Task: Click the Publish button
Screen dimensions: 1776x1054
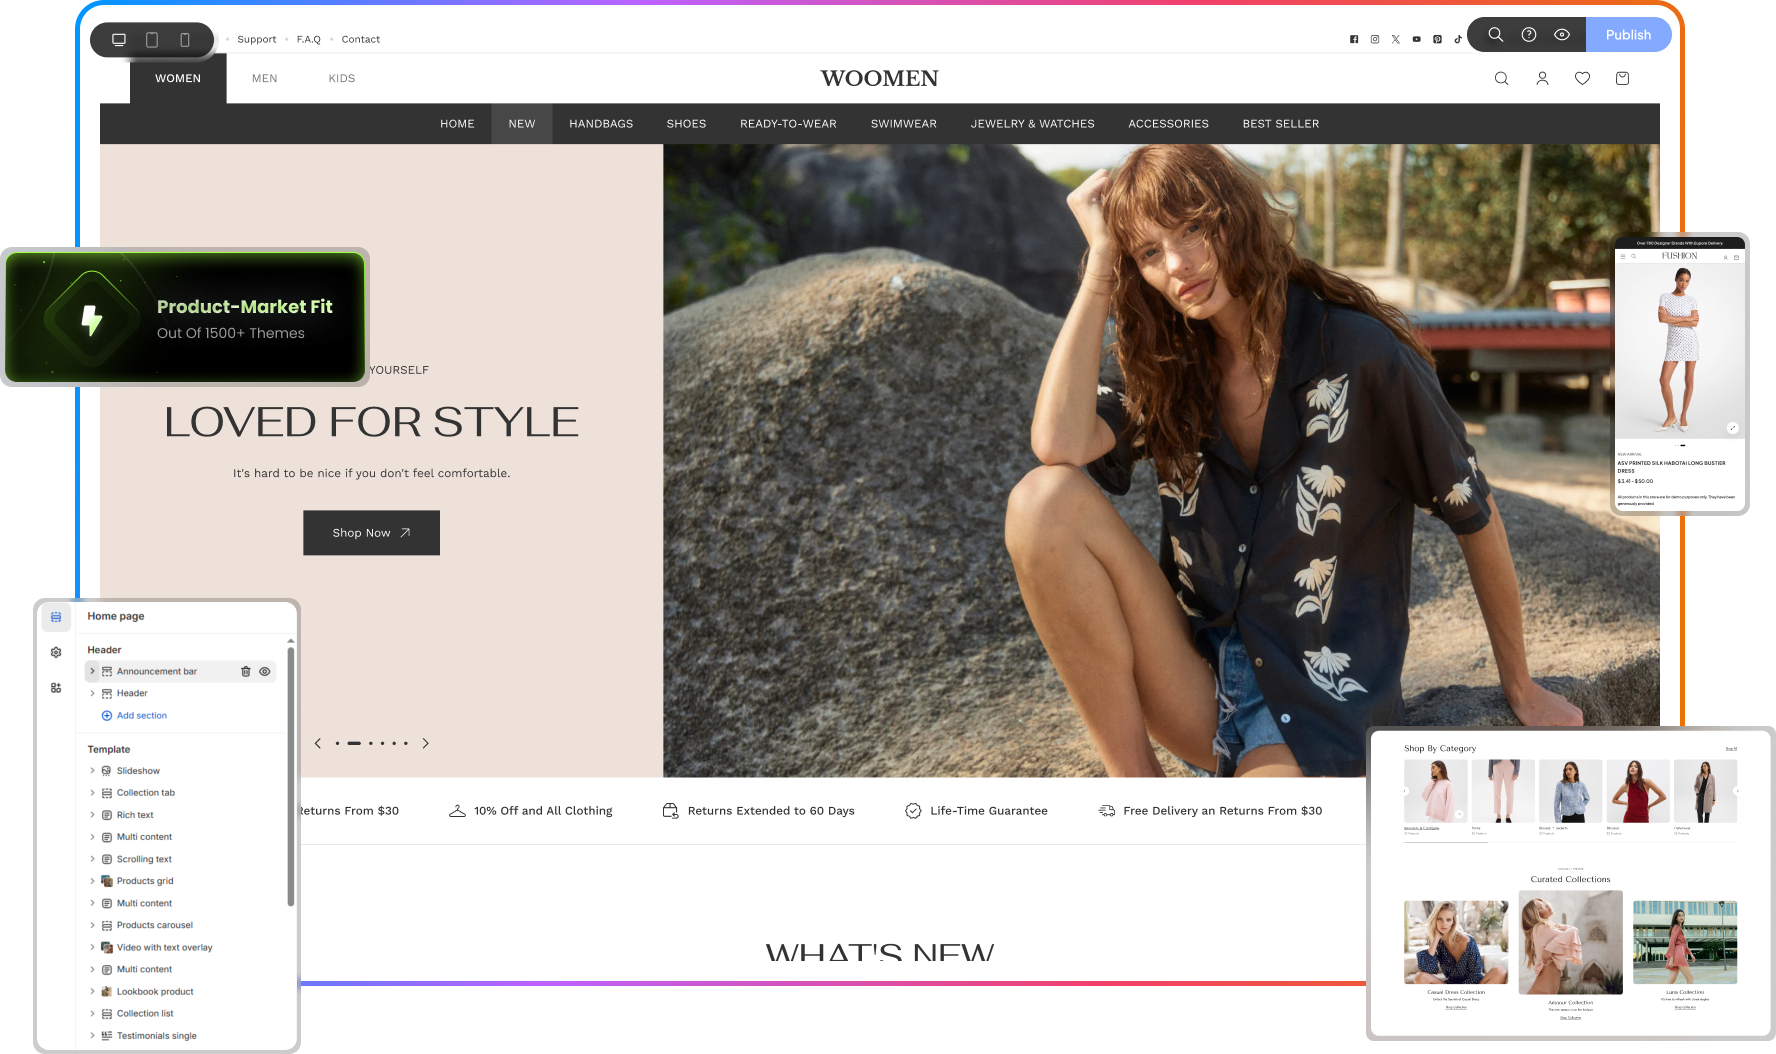Action: 1628,35
